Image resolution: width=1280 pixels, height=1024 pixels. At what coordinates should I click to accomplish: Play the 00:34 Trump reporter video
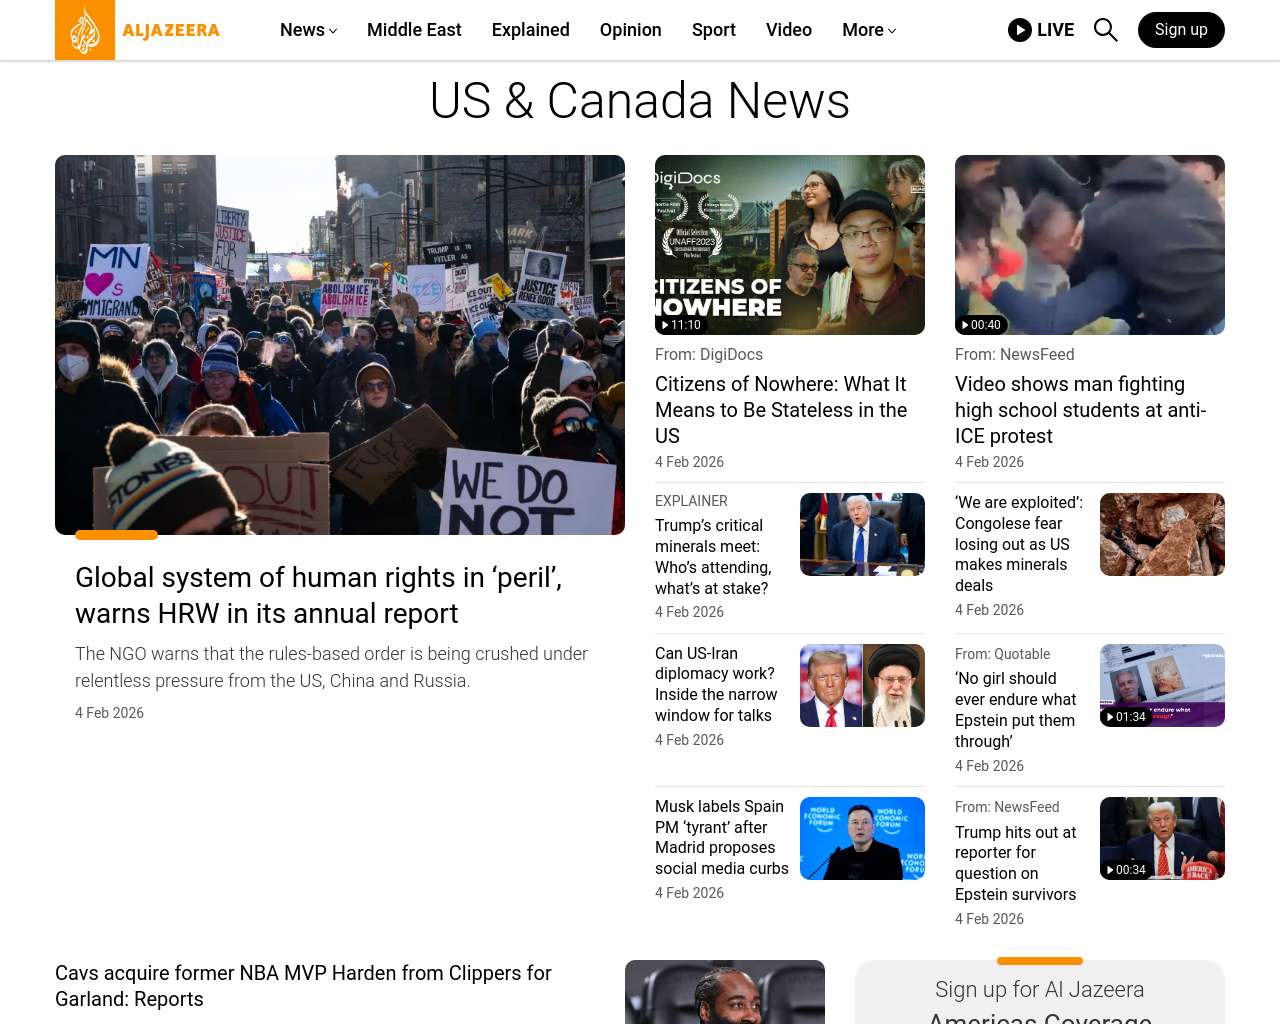pyautogui.click(x=1162, y=838)
